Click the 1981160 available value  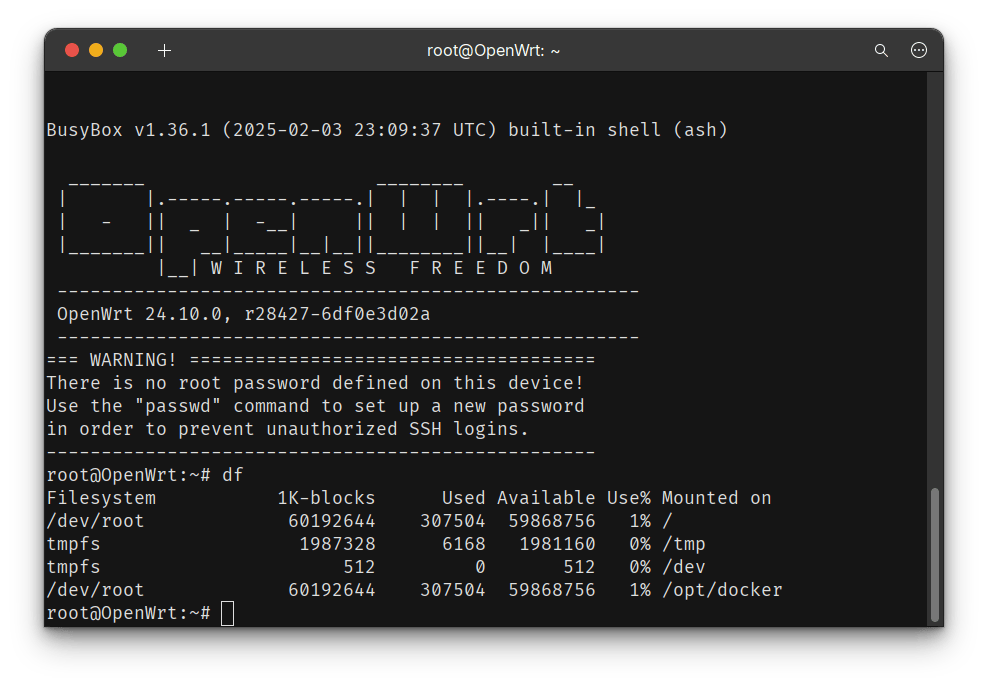pyautogui.click(x=557, y=544)
